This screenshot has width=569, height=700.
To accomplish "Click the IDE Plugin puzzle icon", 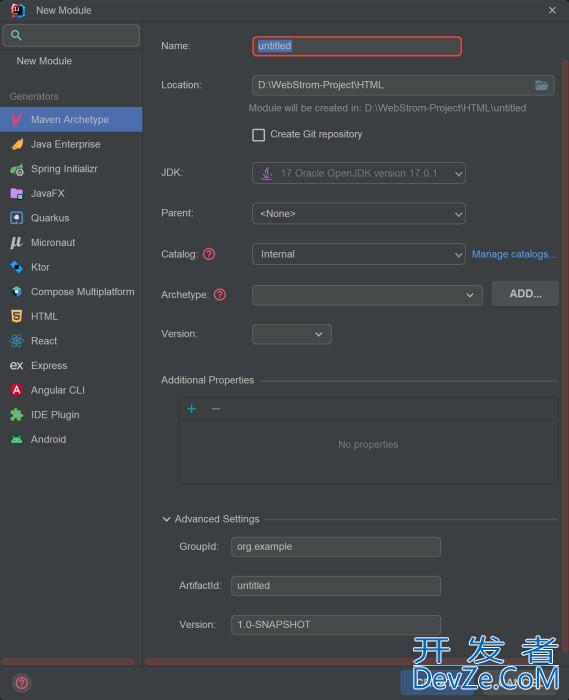I will [17, 415].
